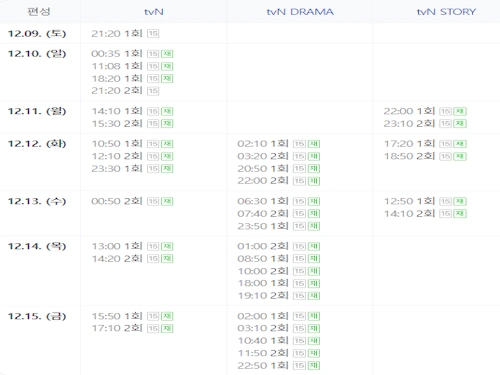Select the 13:00 1회 tvN entry
This screenshot has width=500, height=375.
pyautogui.click(x=117, y=246)
